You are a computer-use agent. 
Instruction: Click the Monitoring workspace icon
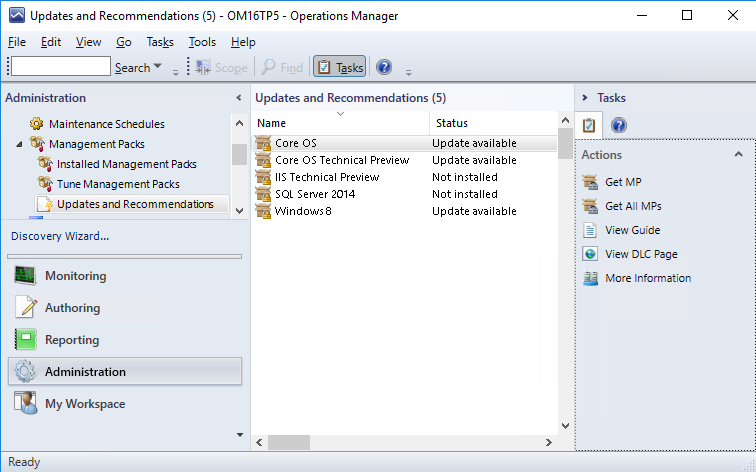tap(25, 276)
